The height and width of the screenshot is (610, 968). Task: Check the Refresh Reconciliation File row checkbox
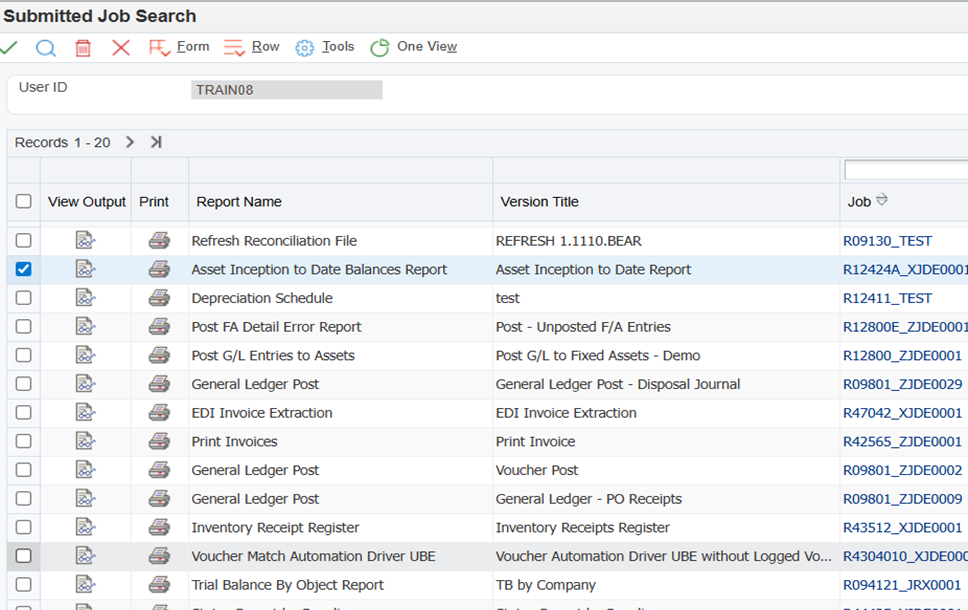pyautogui.click(x=24, y=241)
